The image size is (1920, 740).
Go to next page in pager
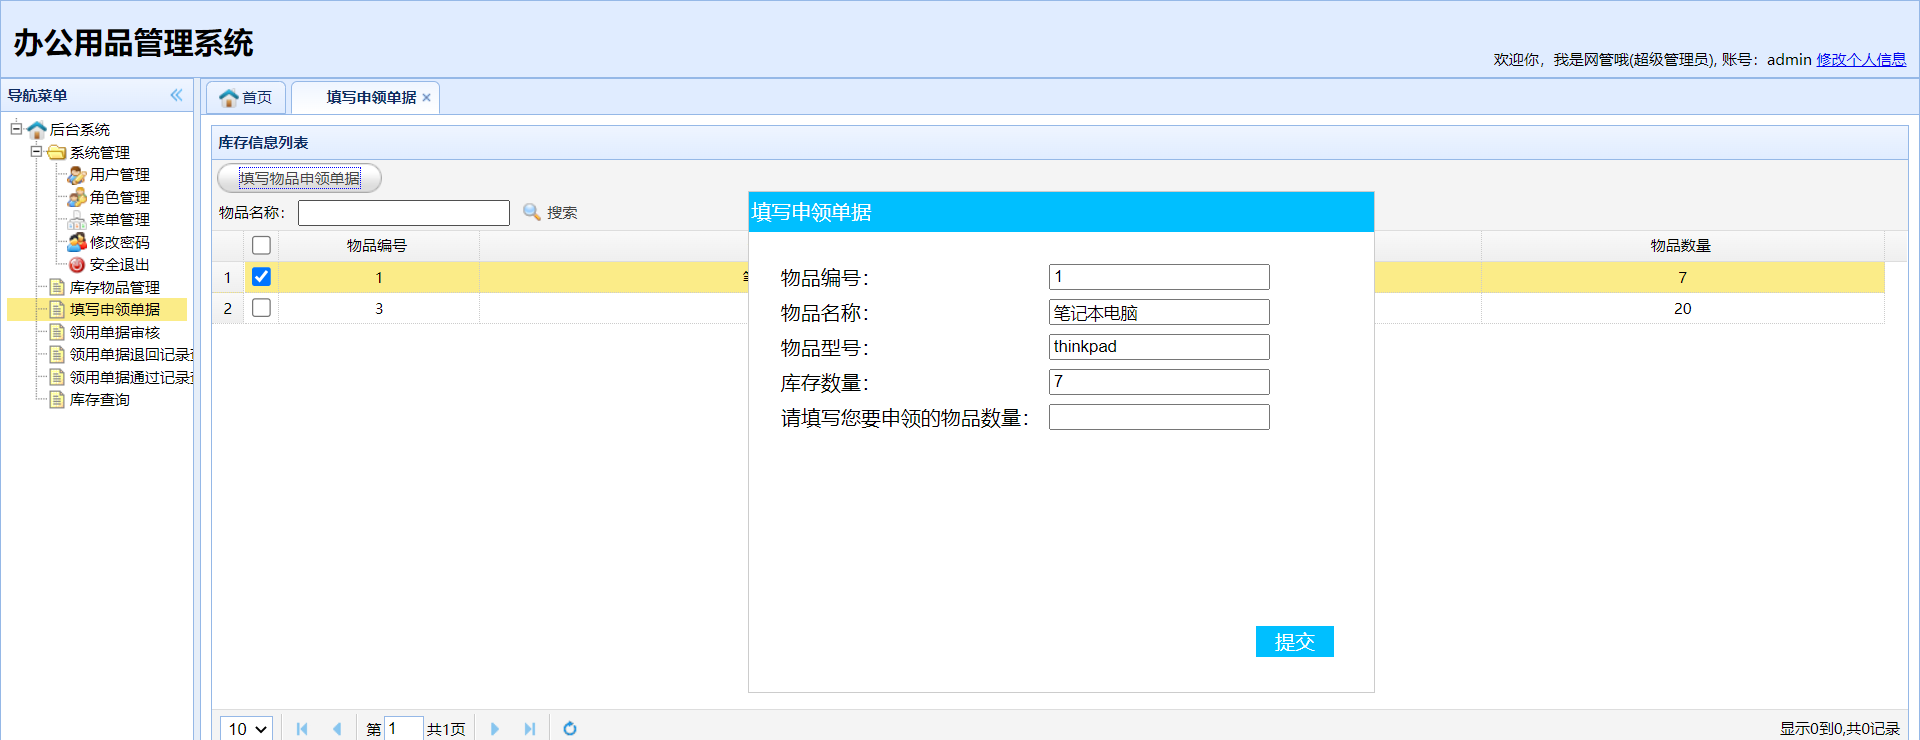point(494,729)
